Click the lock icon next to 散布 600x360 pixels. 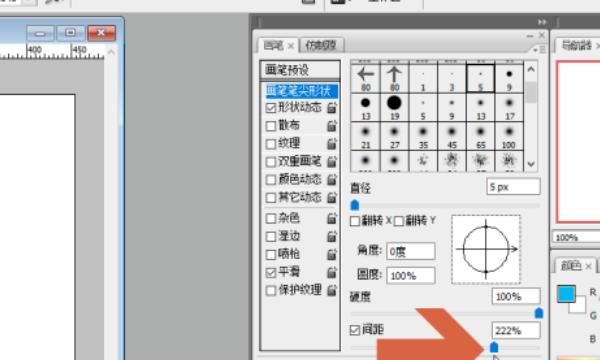click(332, 126)
